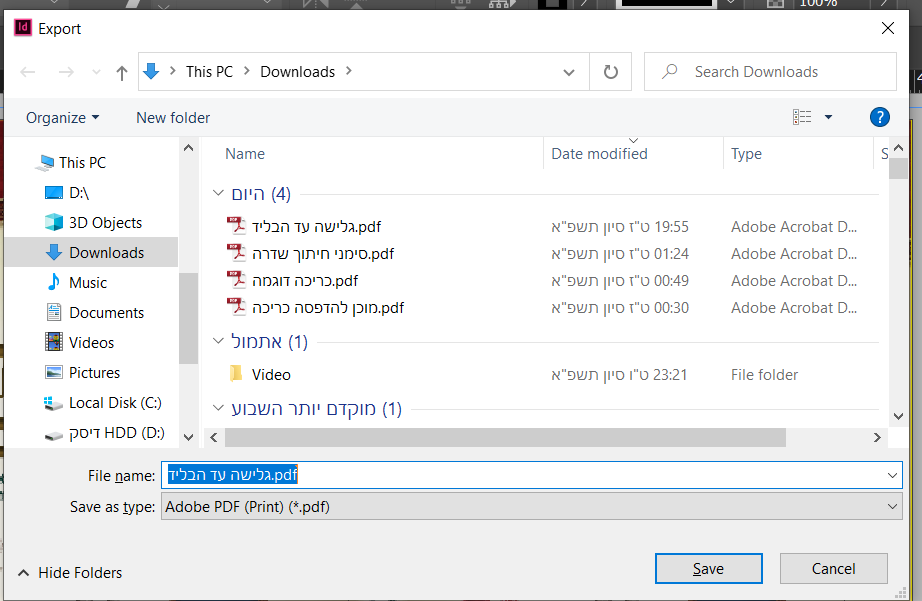Click the view layout icon

point(802,117)
